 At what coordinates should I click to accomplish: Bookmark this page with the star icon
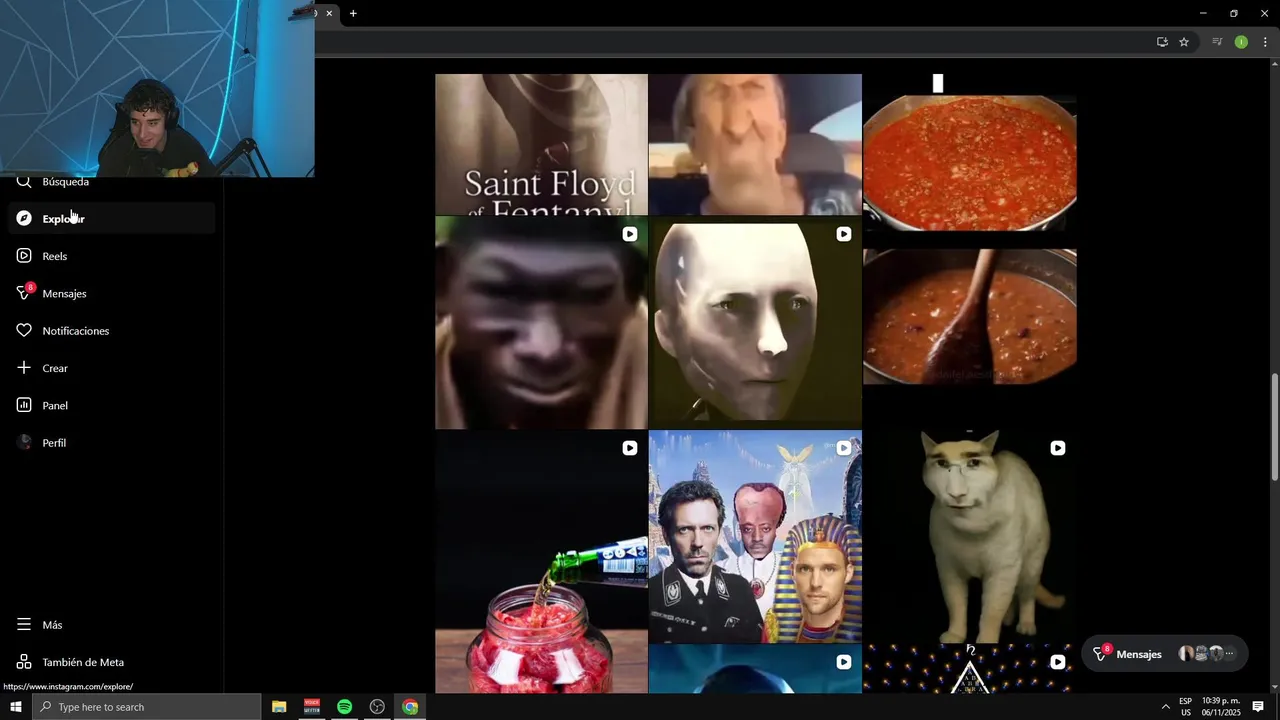pyautogui.click(x=1184, y=42)
